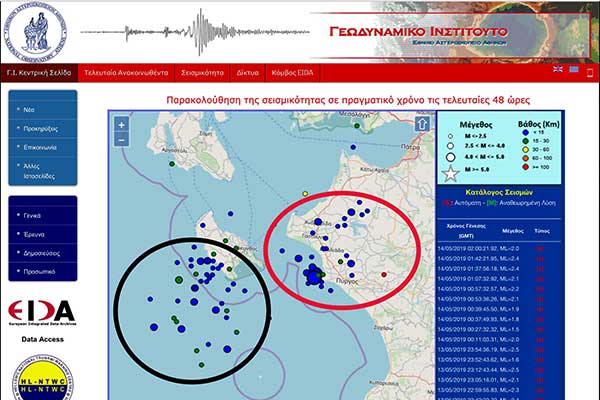Open the Τελευταία Ανακοινωθέντα menu
This screenshot has height=400, width=600.
128,72
